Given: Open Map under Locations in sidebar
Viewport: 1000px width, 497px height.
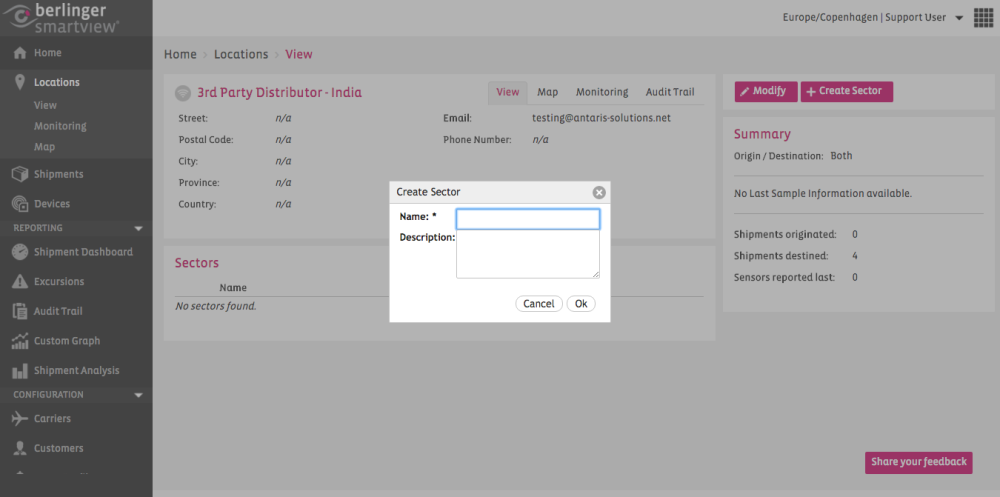Looking at the screenshot, I should tap(44, 147).
